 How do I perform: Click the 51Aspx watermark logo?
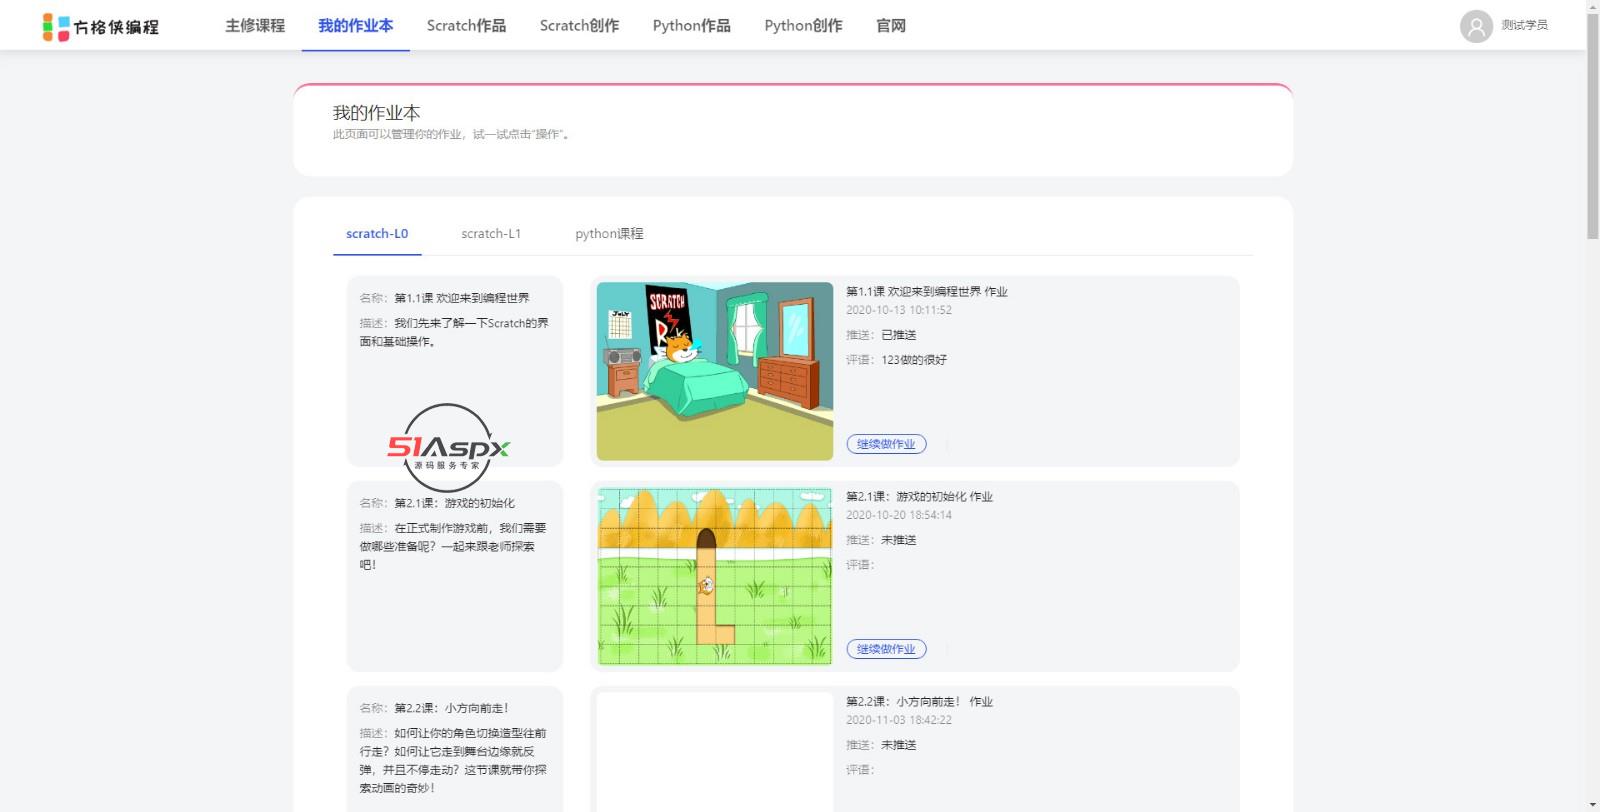448,448
